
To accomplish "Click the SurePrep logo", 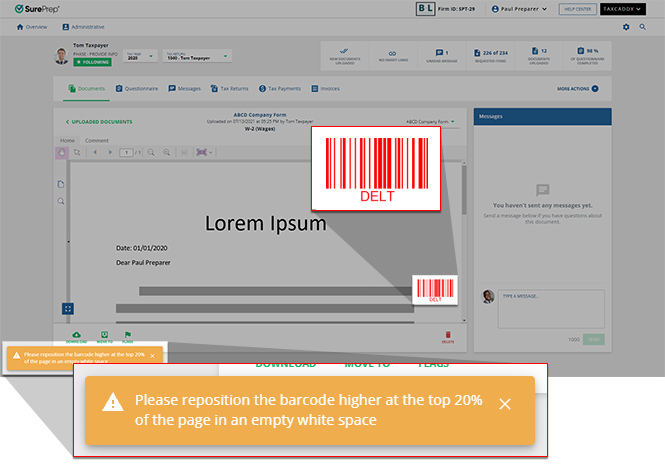I will (37, 9).
